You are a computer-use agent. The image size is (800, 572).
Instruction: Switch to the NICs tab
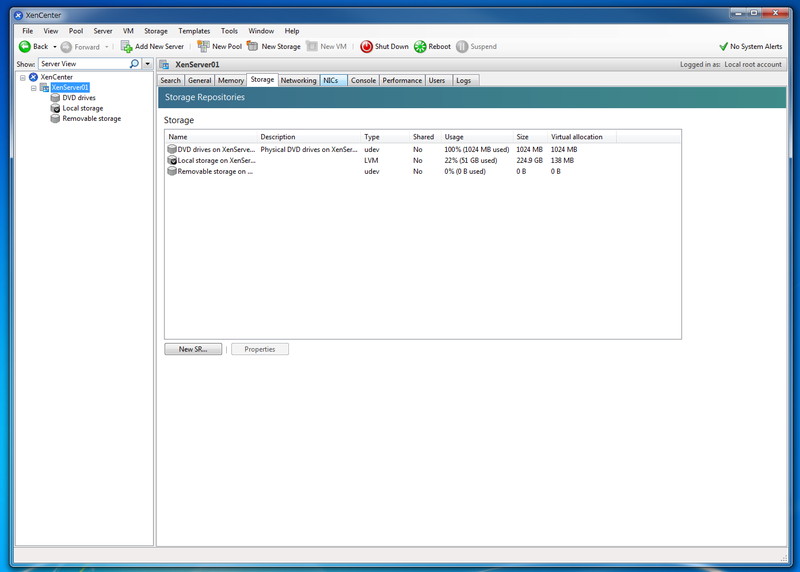pos(331,81)
